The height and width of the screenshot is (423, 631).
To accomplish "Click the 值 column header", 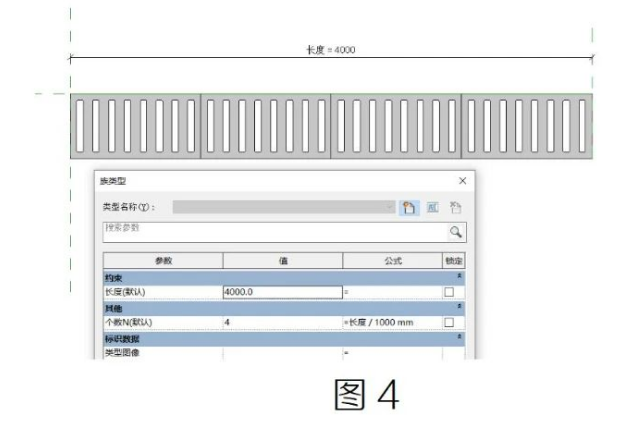I will click(283, 261).
